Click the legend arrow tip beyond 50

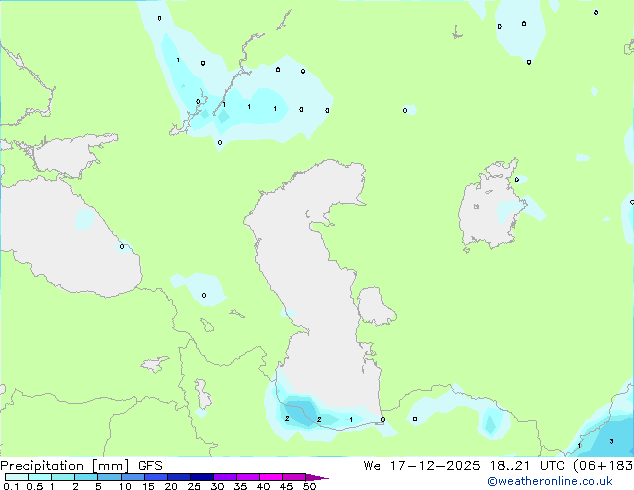pos(317,477)
